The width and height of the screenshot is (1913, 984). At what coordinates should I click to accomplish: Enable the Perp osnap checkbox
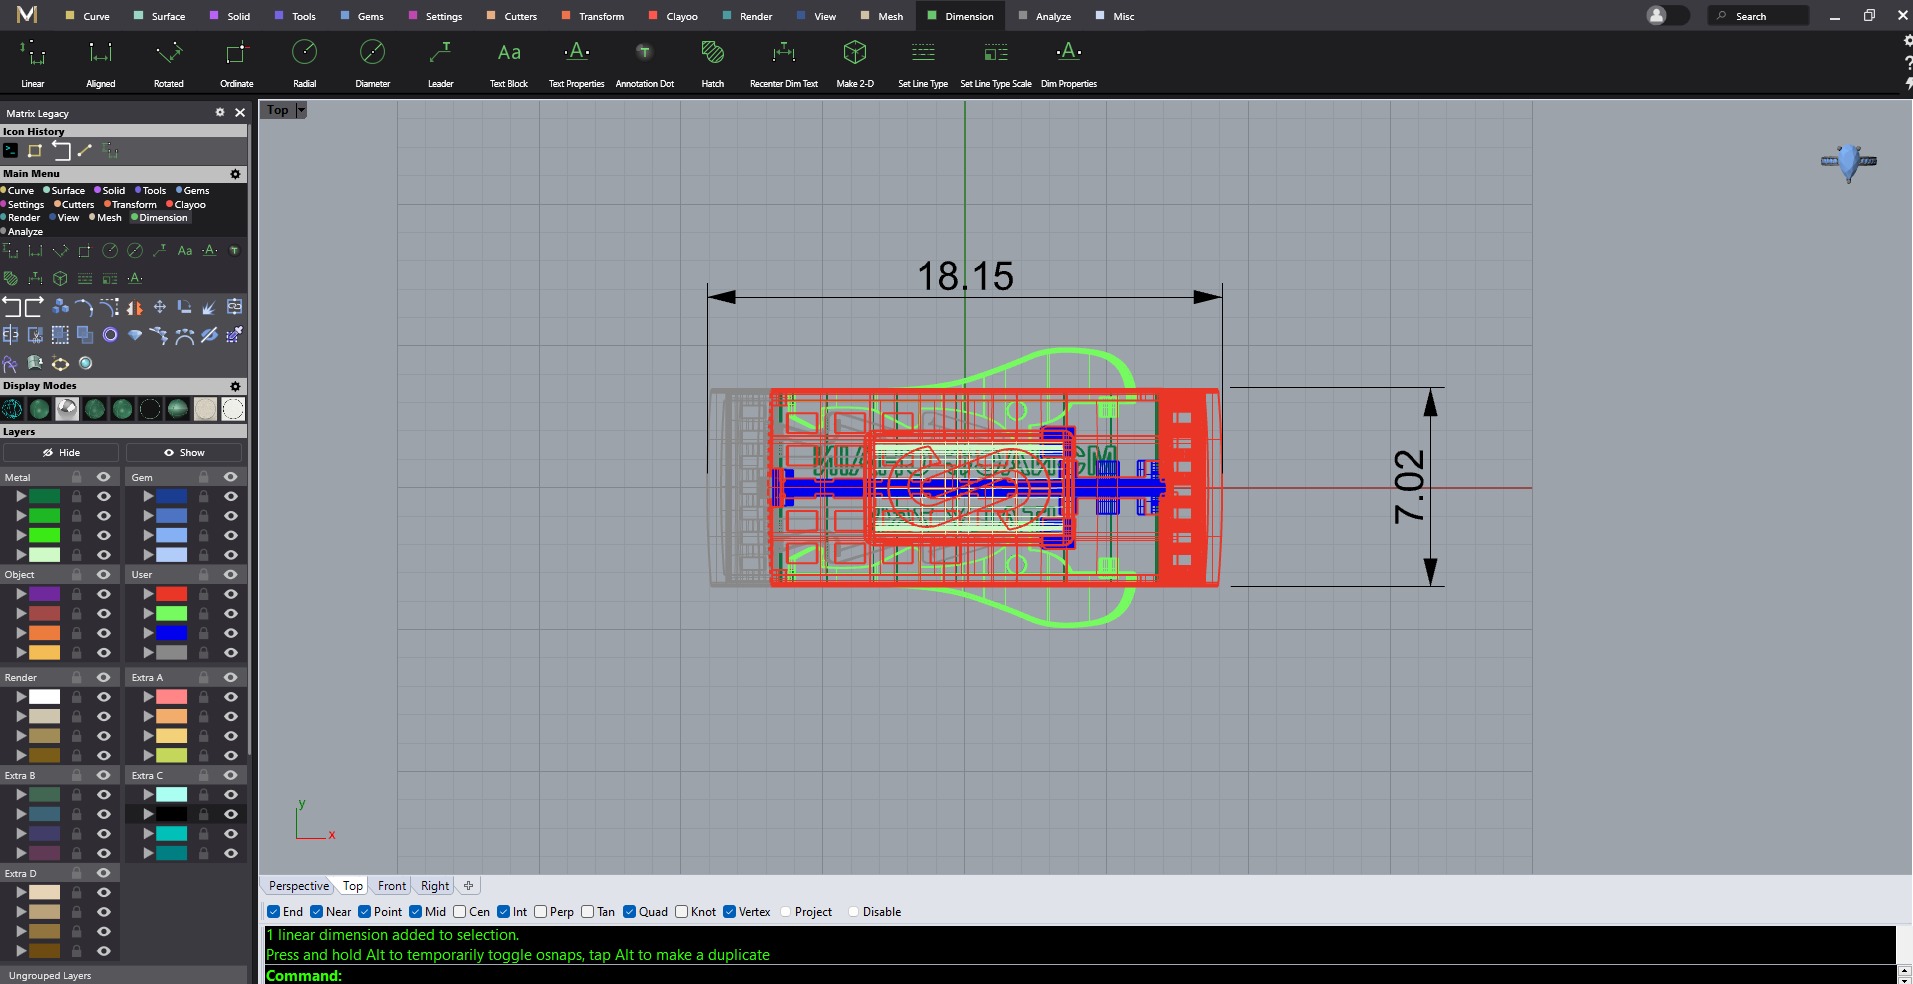coord(540,912)
